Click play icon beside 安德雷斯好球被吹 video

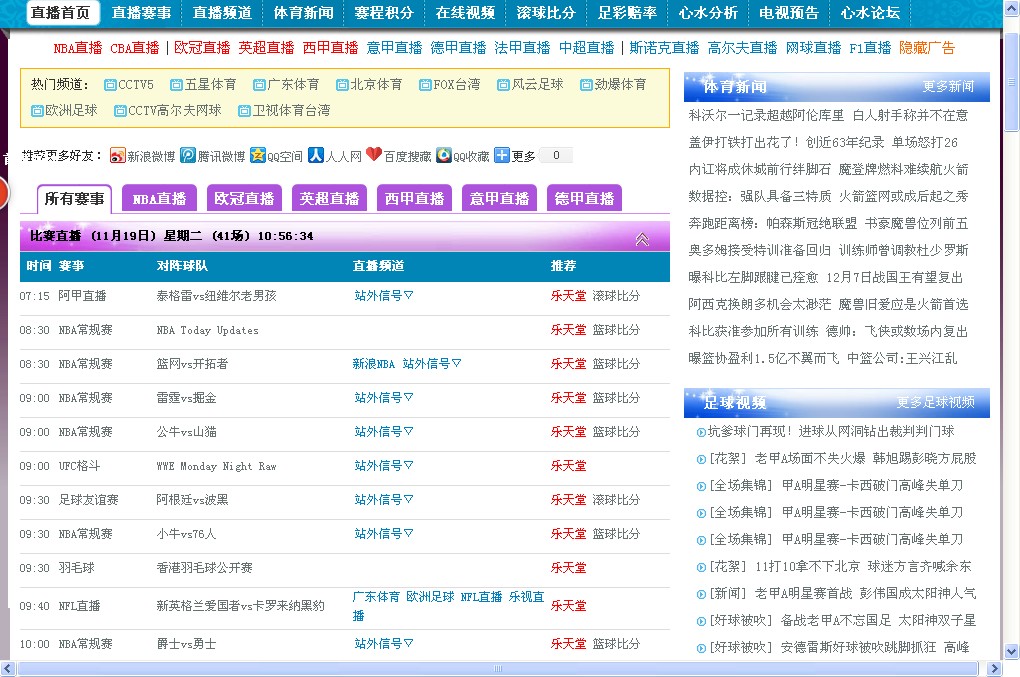pos(701,648)
